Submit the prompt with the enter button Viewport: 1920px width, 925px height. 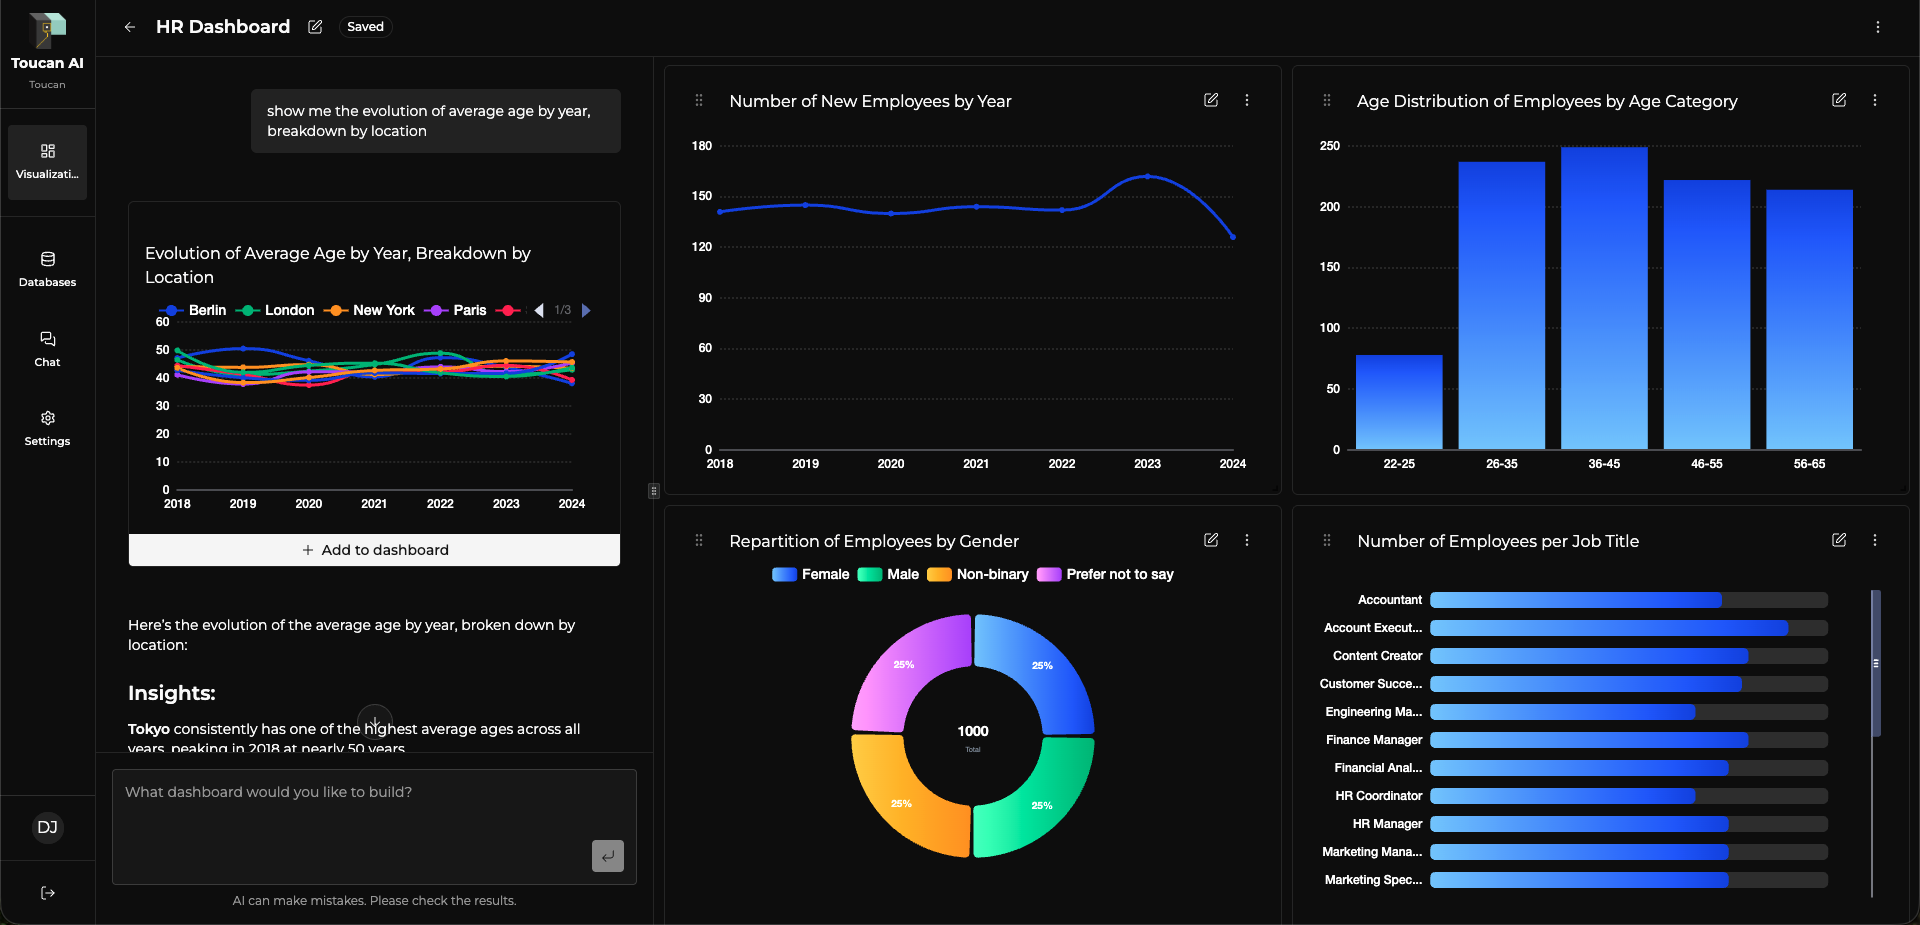pyautogui.click(x=607, y=856)
